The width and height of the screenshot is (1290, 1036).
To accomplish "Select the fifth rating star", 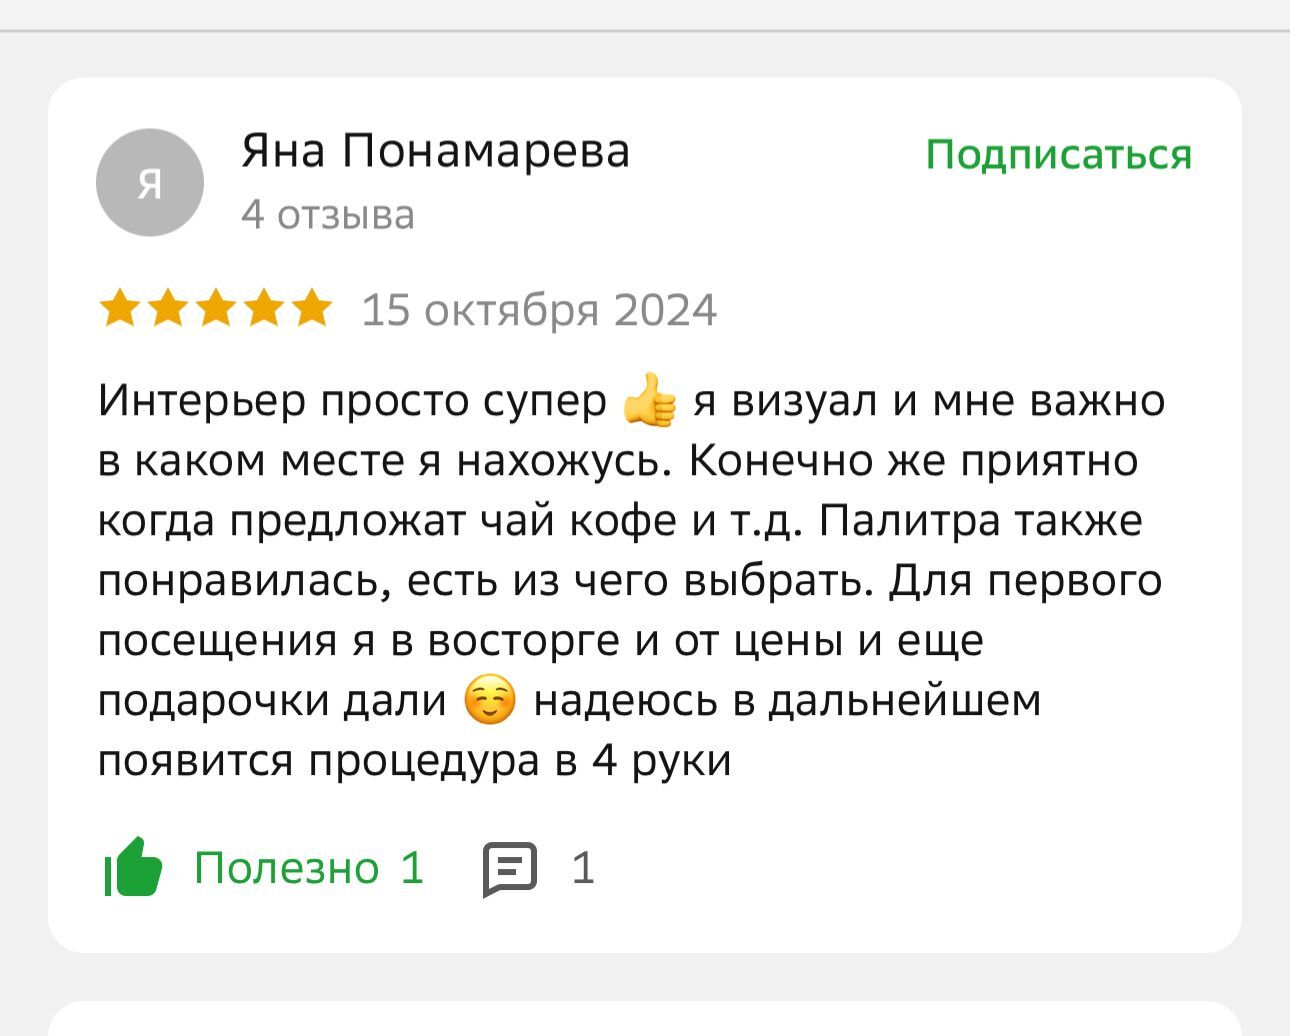I will (x=312, y=309).
